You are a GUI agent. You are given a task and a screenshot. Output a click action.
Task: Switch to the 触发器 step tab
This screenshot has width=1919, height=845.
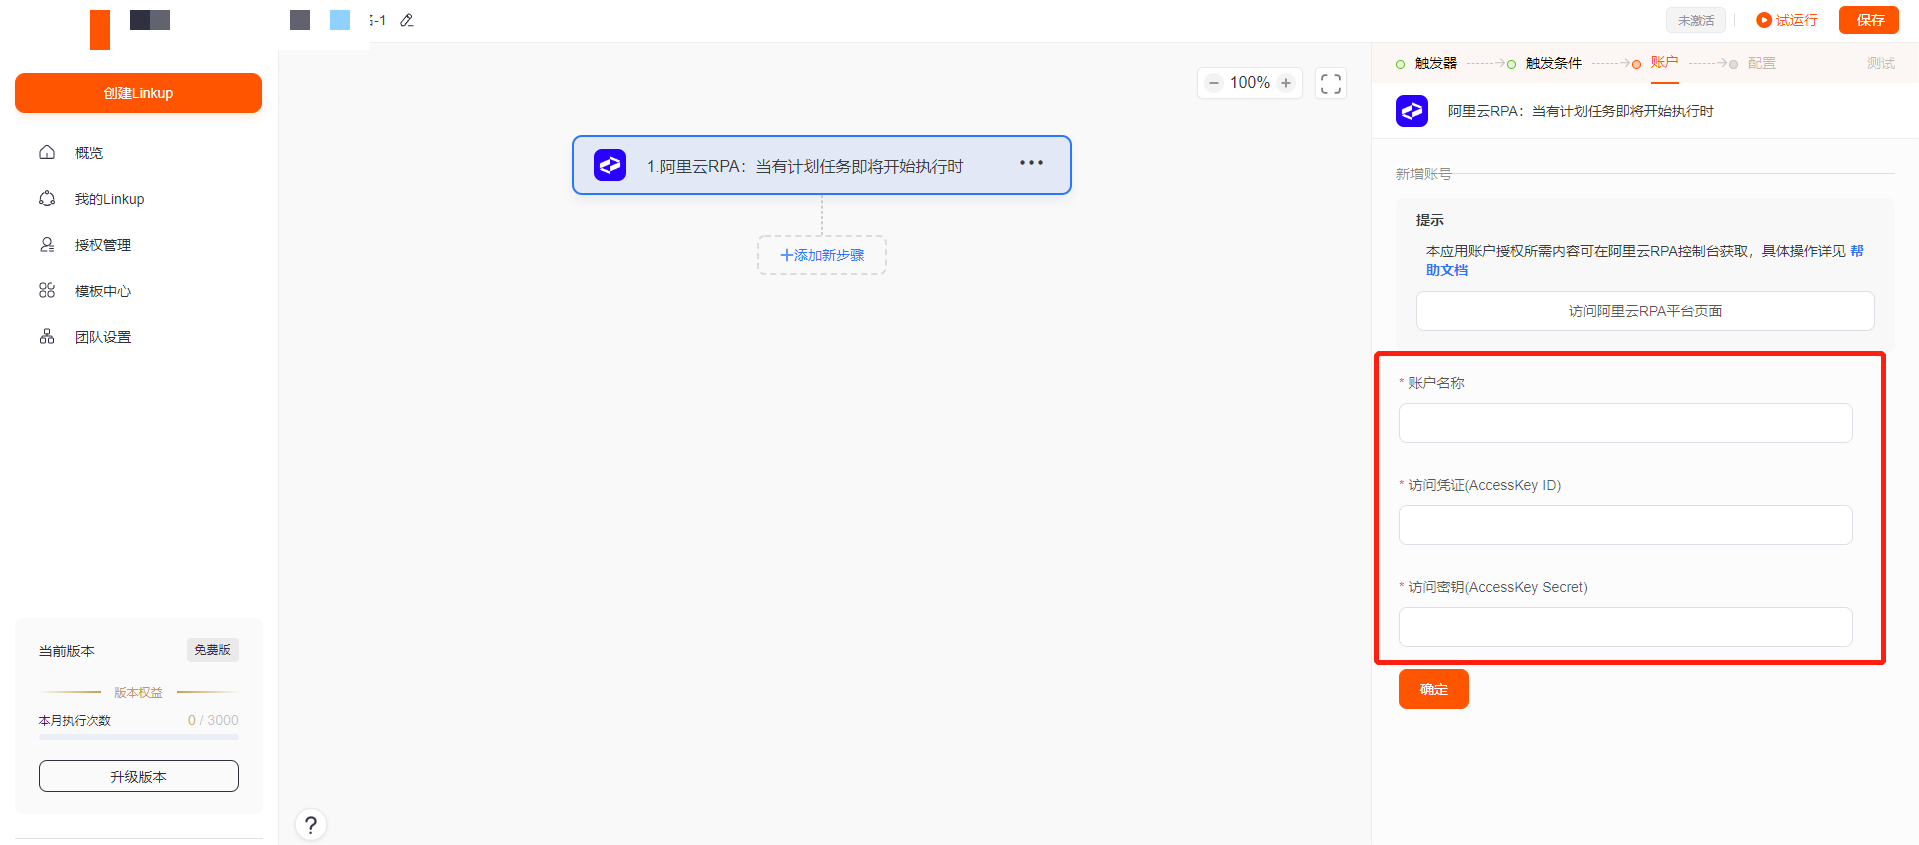(1435, 63)
